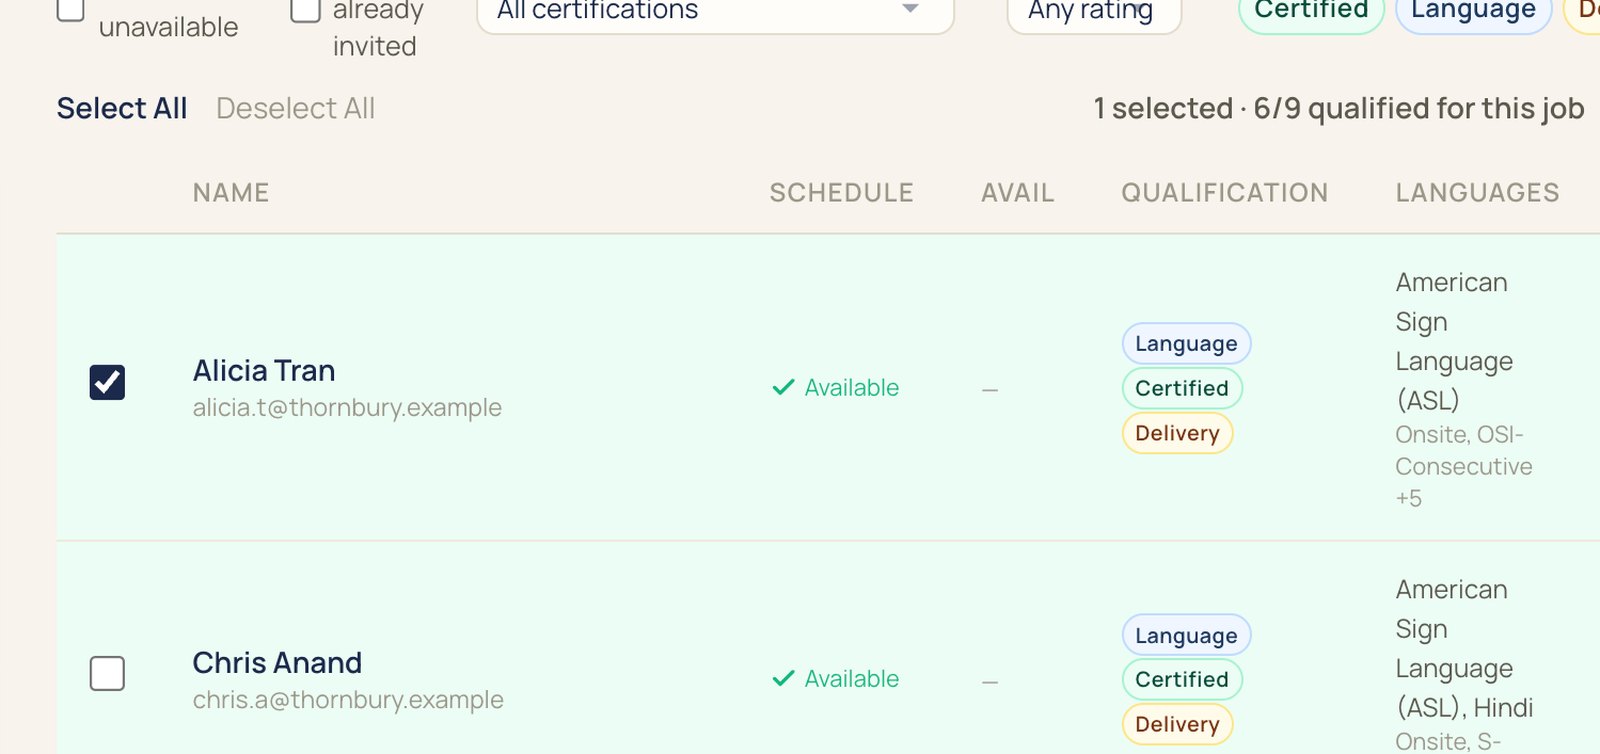Click the green check icon for Alicia Tran

(783, 387)
